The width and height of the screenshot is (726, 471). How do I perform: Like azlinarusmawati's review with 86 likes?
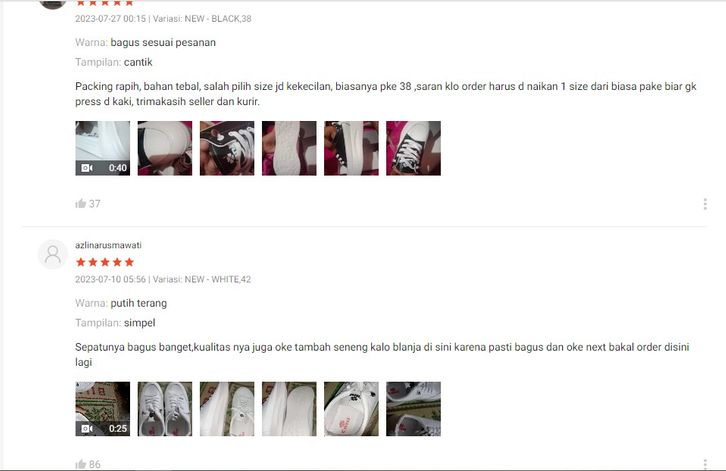[81, 464]
